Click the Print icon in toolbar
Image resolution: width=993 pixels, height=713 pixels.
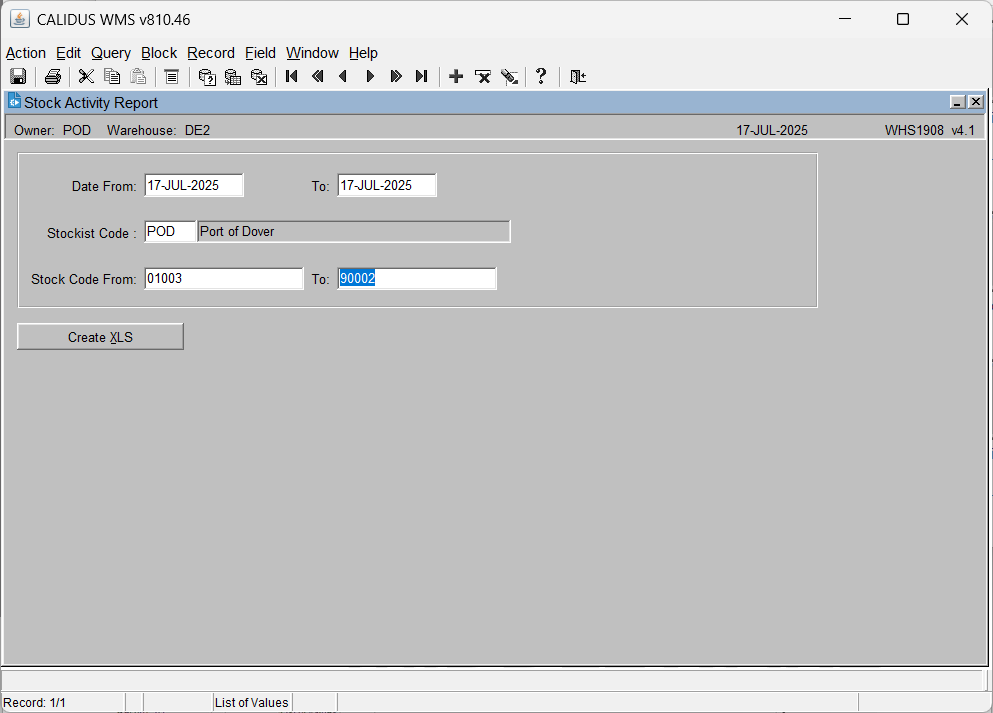[53, 77]
